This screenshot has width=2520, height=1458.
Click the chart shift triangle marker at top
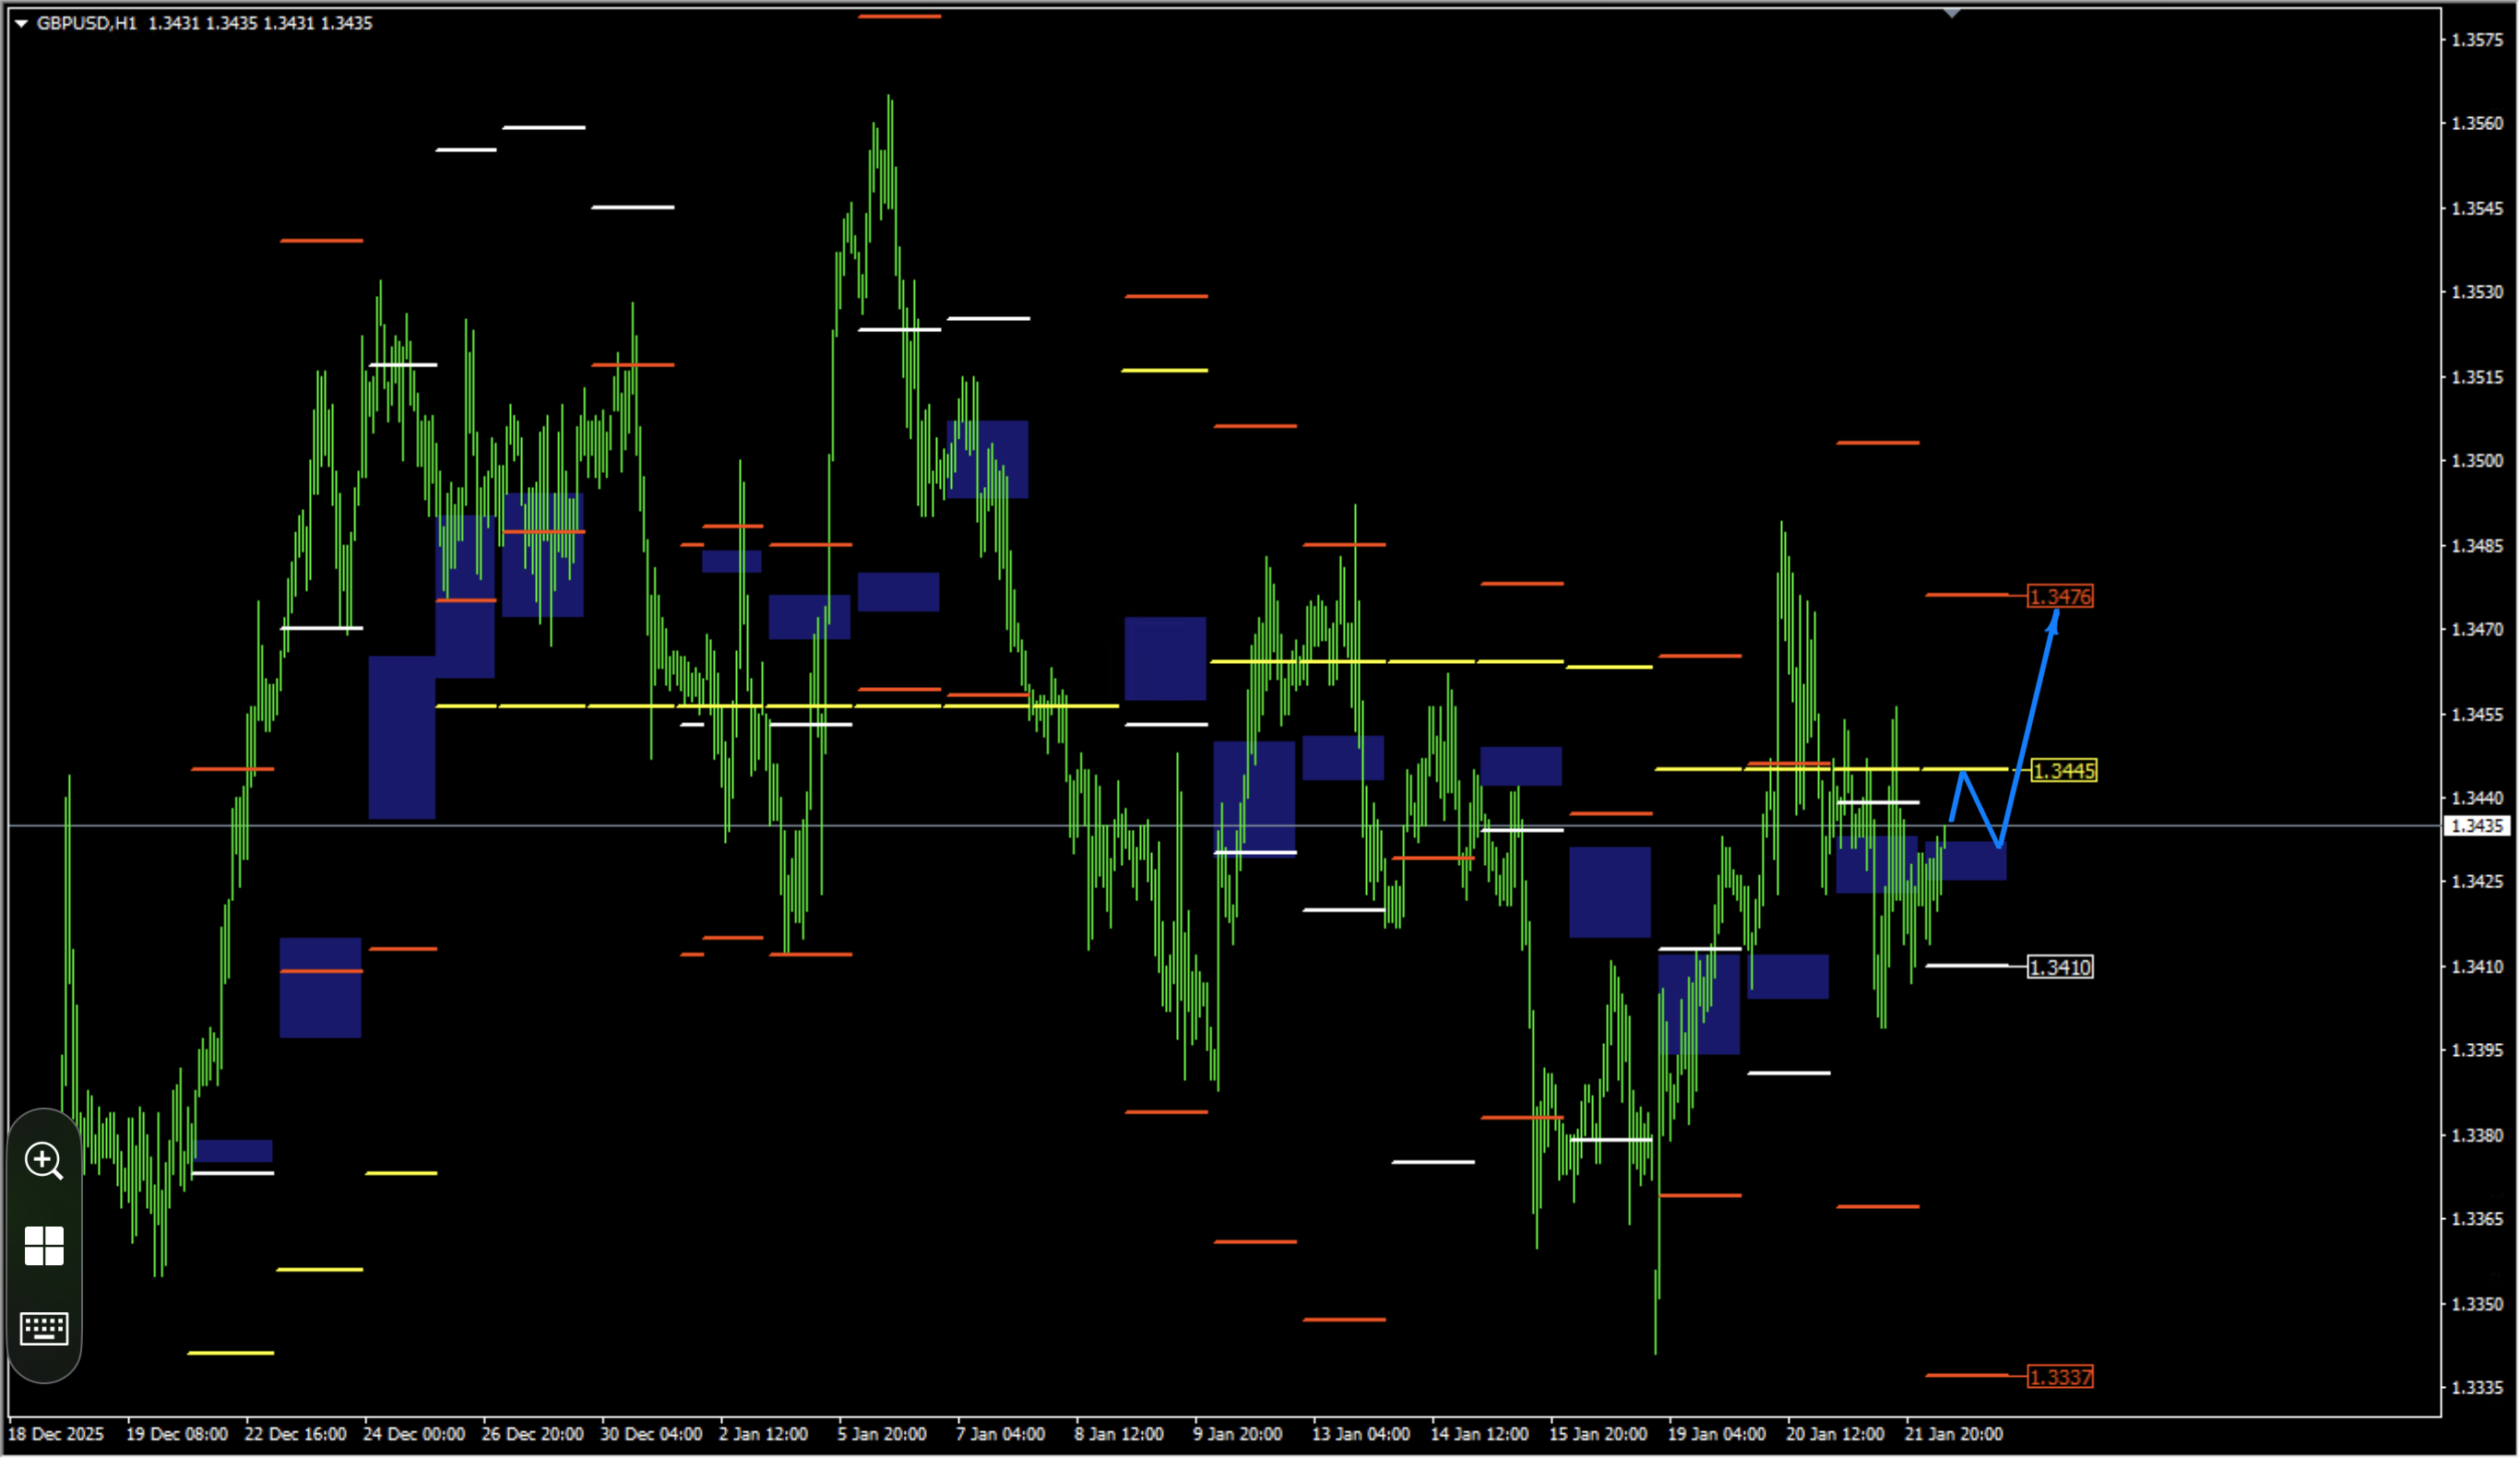coord(1952,13)
